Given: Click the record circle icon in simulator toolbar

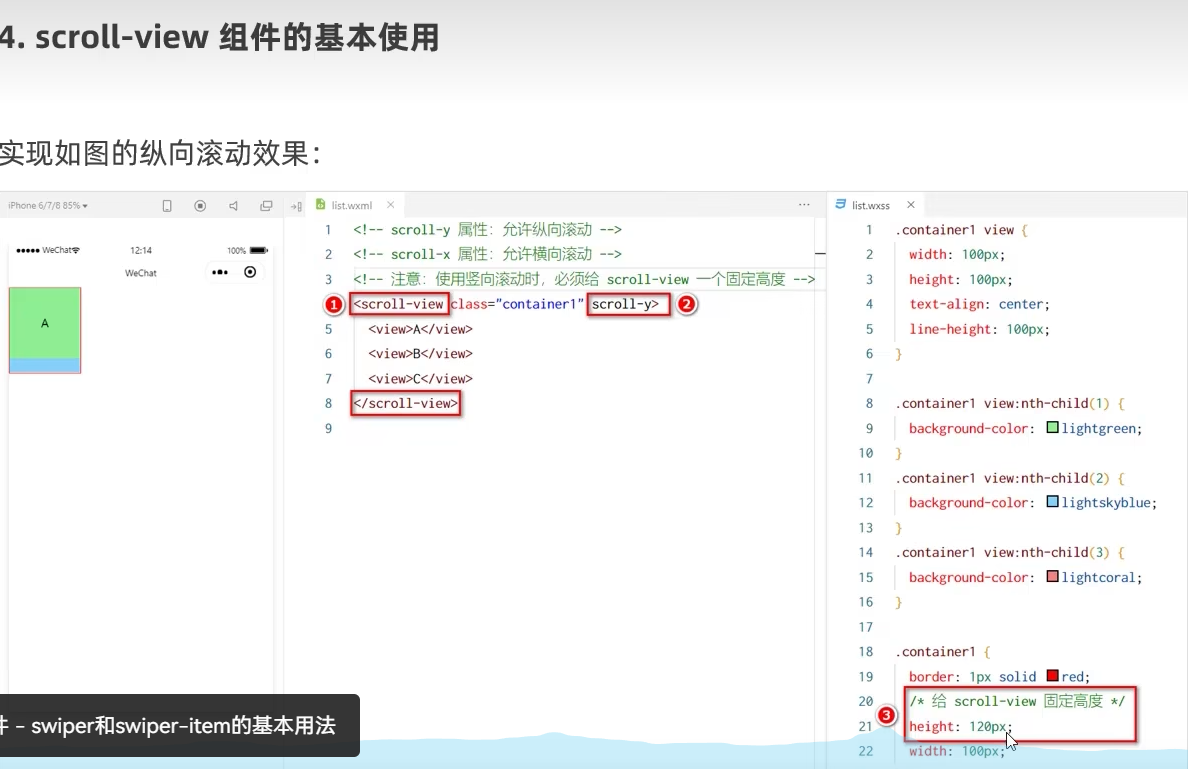Looking at the screenshot, I should click(200, 206).
